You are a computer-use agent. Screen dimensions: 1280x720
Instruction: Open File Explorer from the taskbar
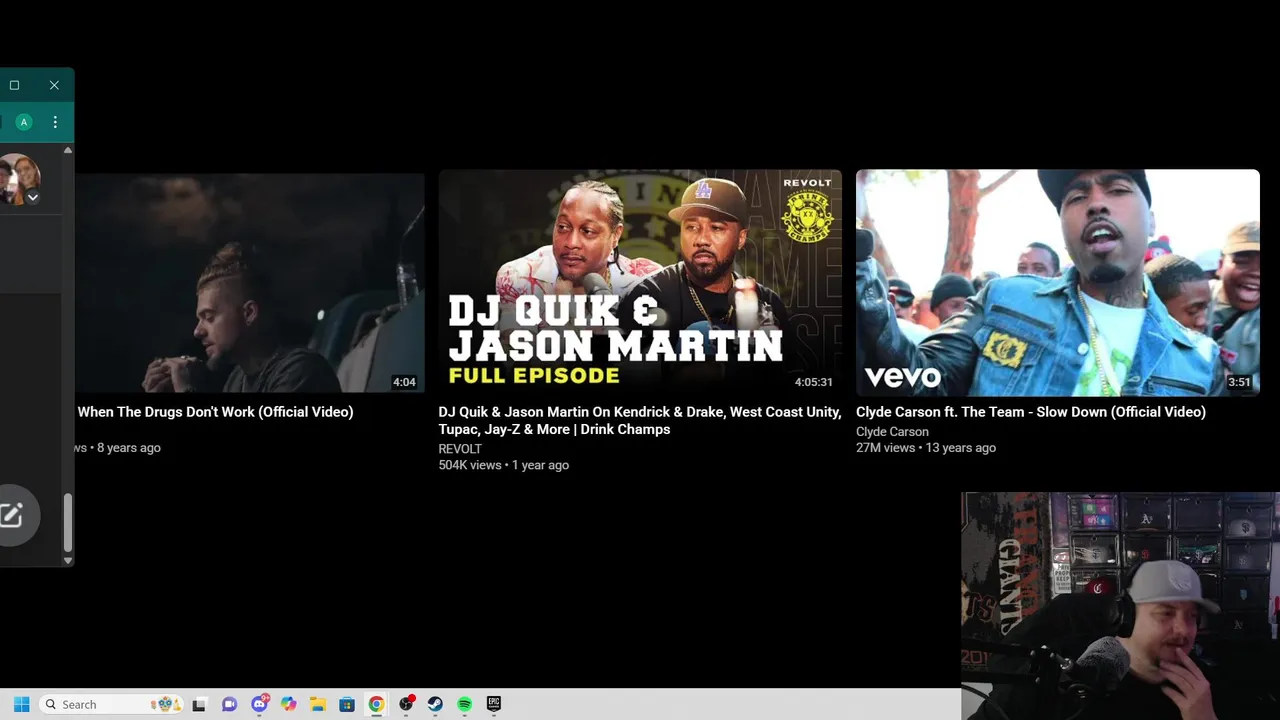tap(318, 704)
